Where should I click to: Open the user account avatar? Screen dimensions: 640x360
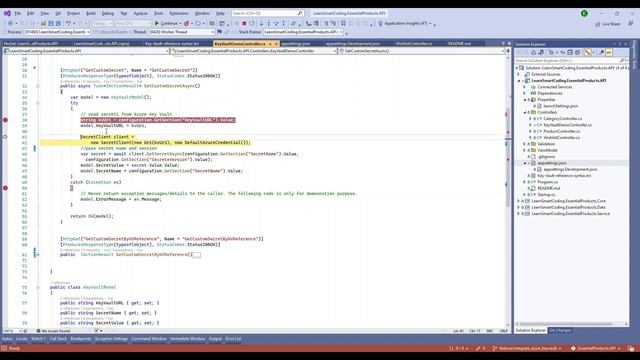point(584,13)
